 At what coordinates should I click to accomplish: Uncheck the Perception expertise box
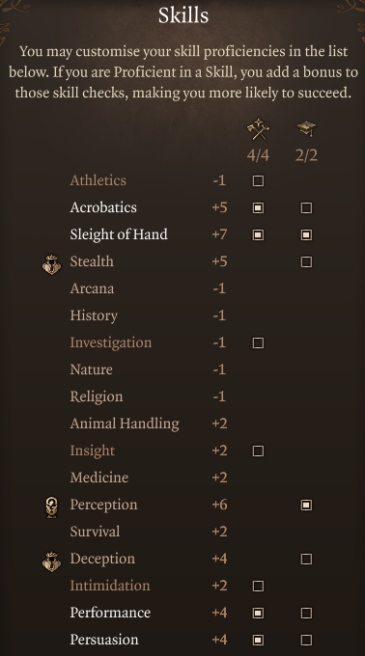click(x=306, y=505)
